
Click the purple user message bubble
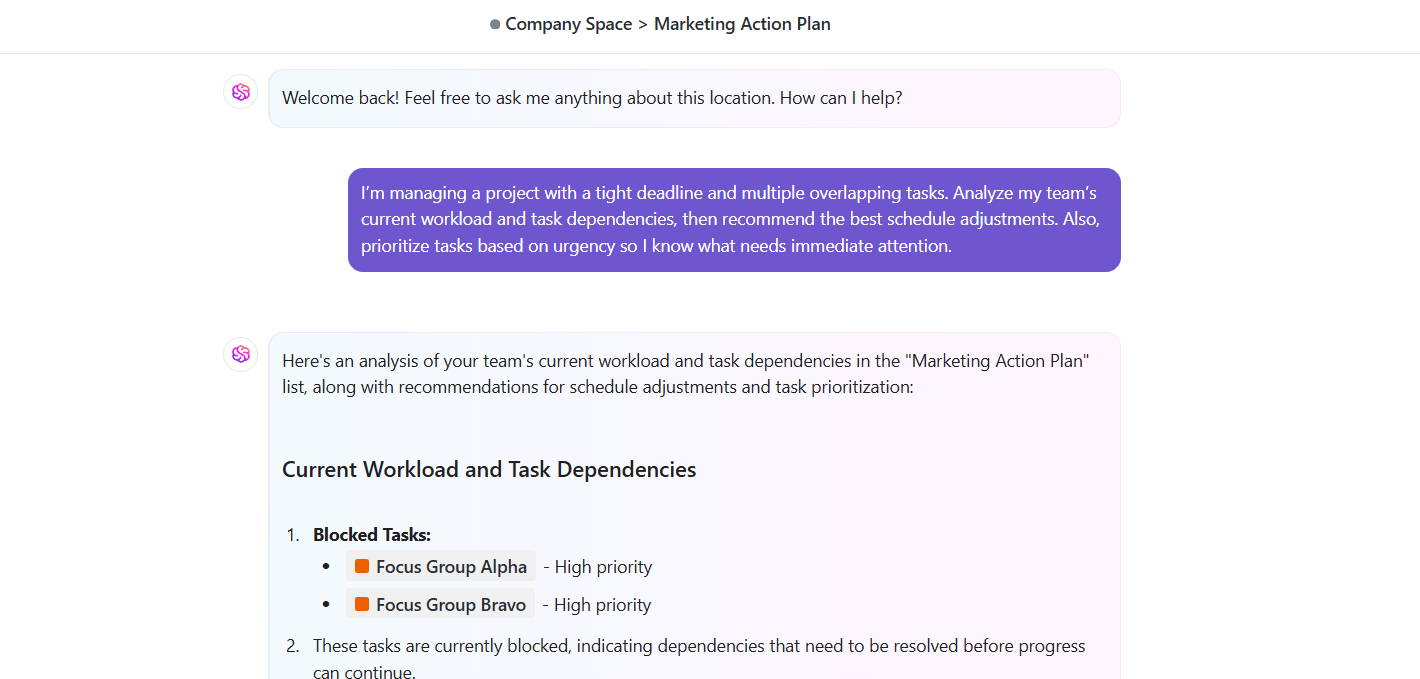734,219
